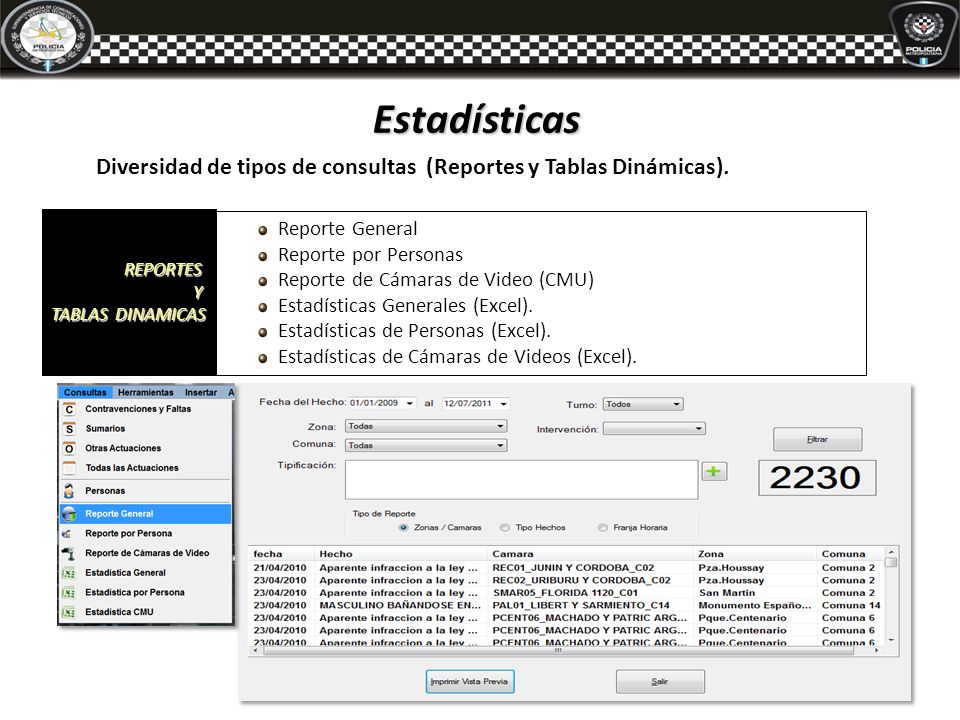Choose Reporte General menu entry
The width and height of the screenshot is (960, 720).
146,514
